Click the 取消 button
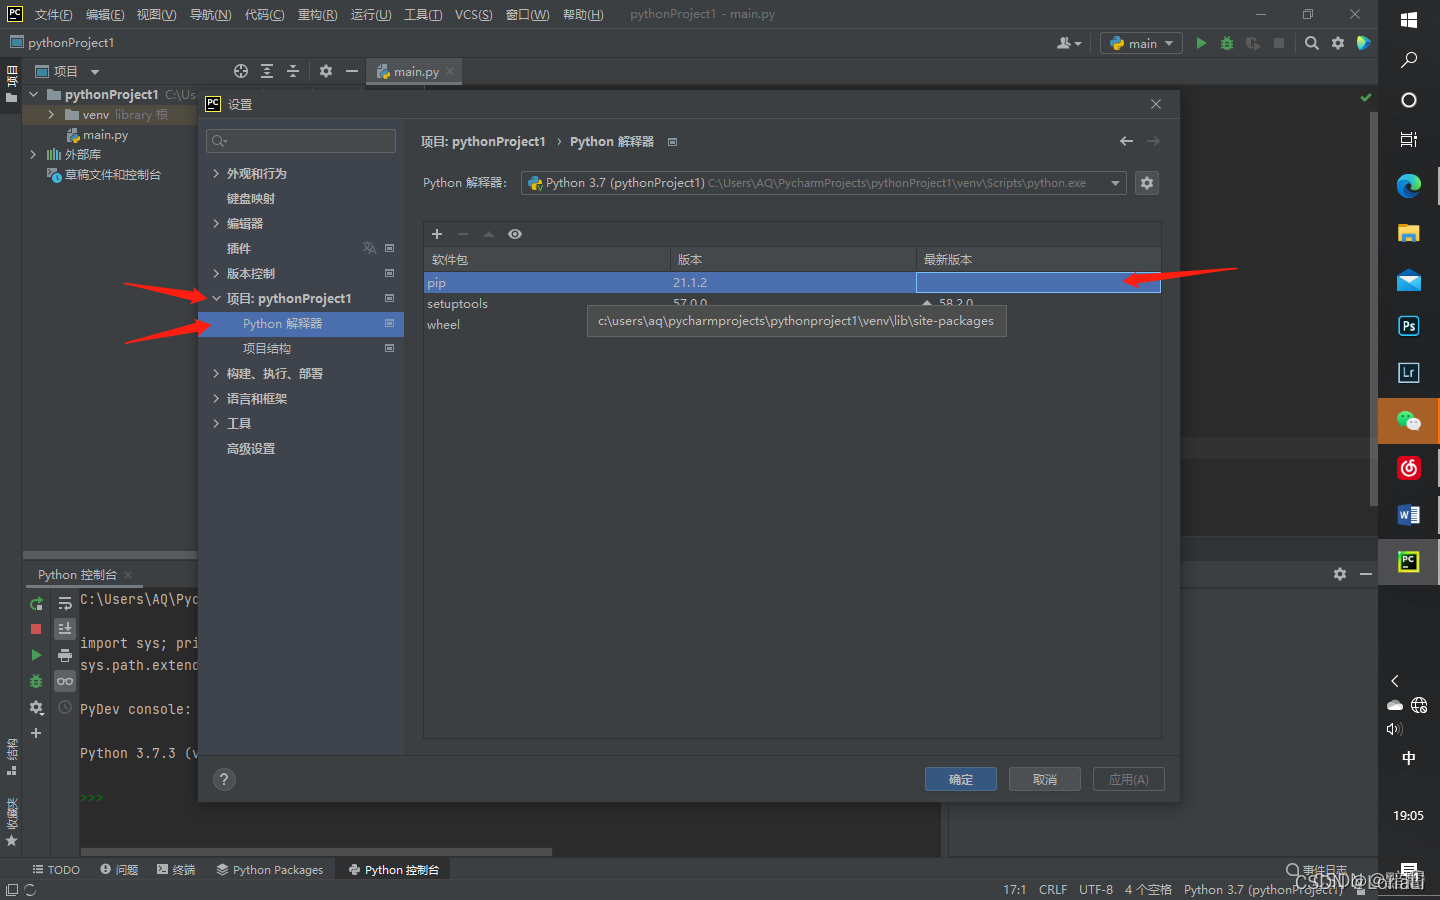Viewport: 1440px width, 900px height. (x=1045, y=779)
